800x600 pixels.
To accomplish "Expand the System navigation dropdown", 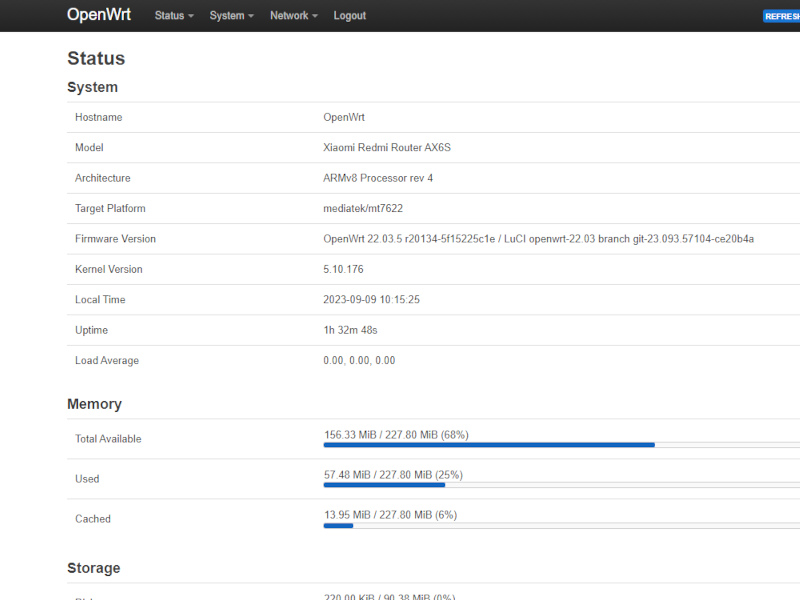I will [231, 16].
